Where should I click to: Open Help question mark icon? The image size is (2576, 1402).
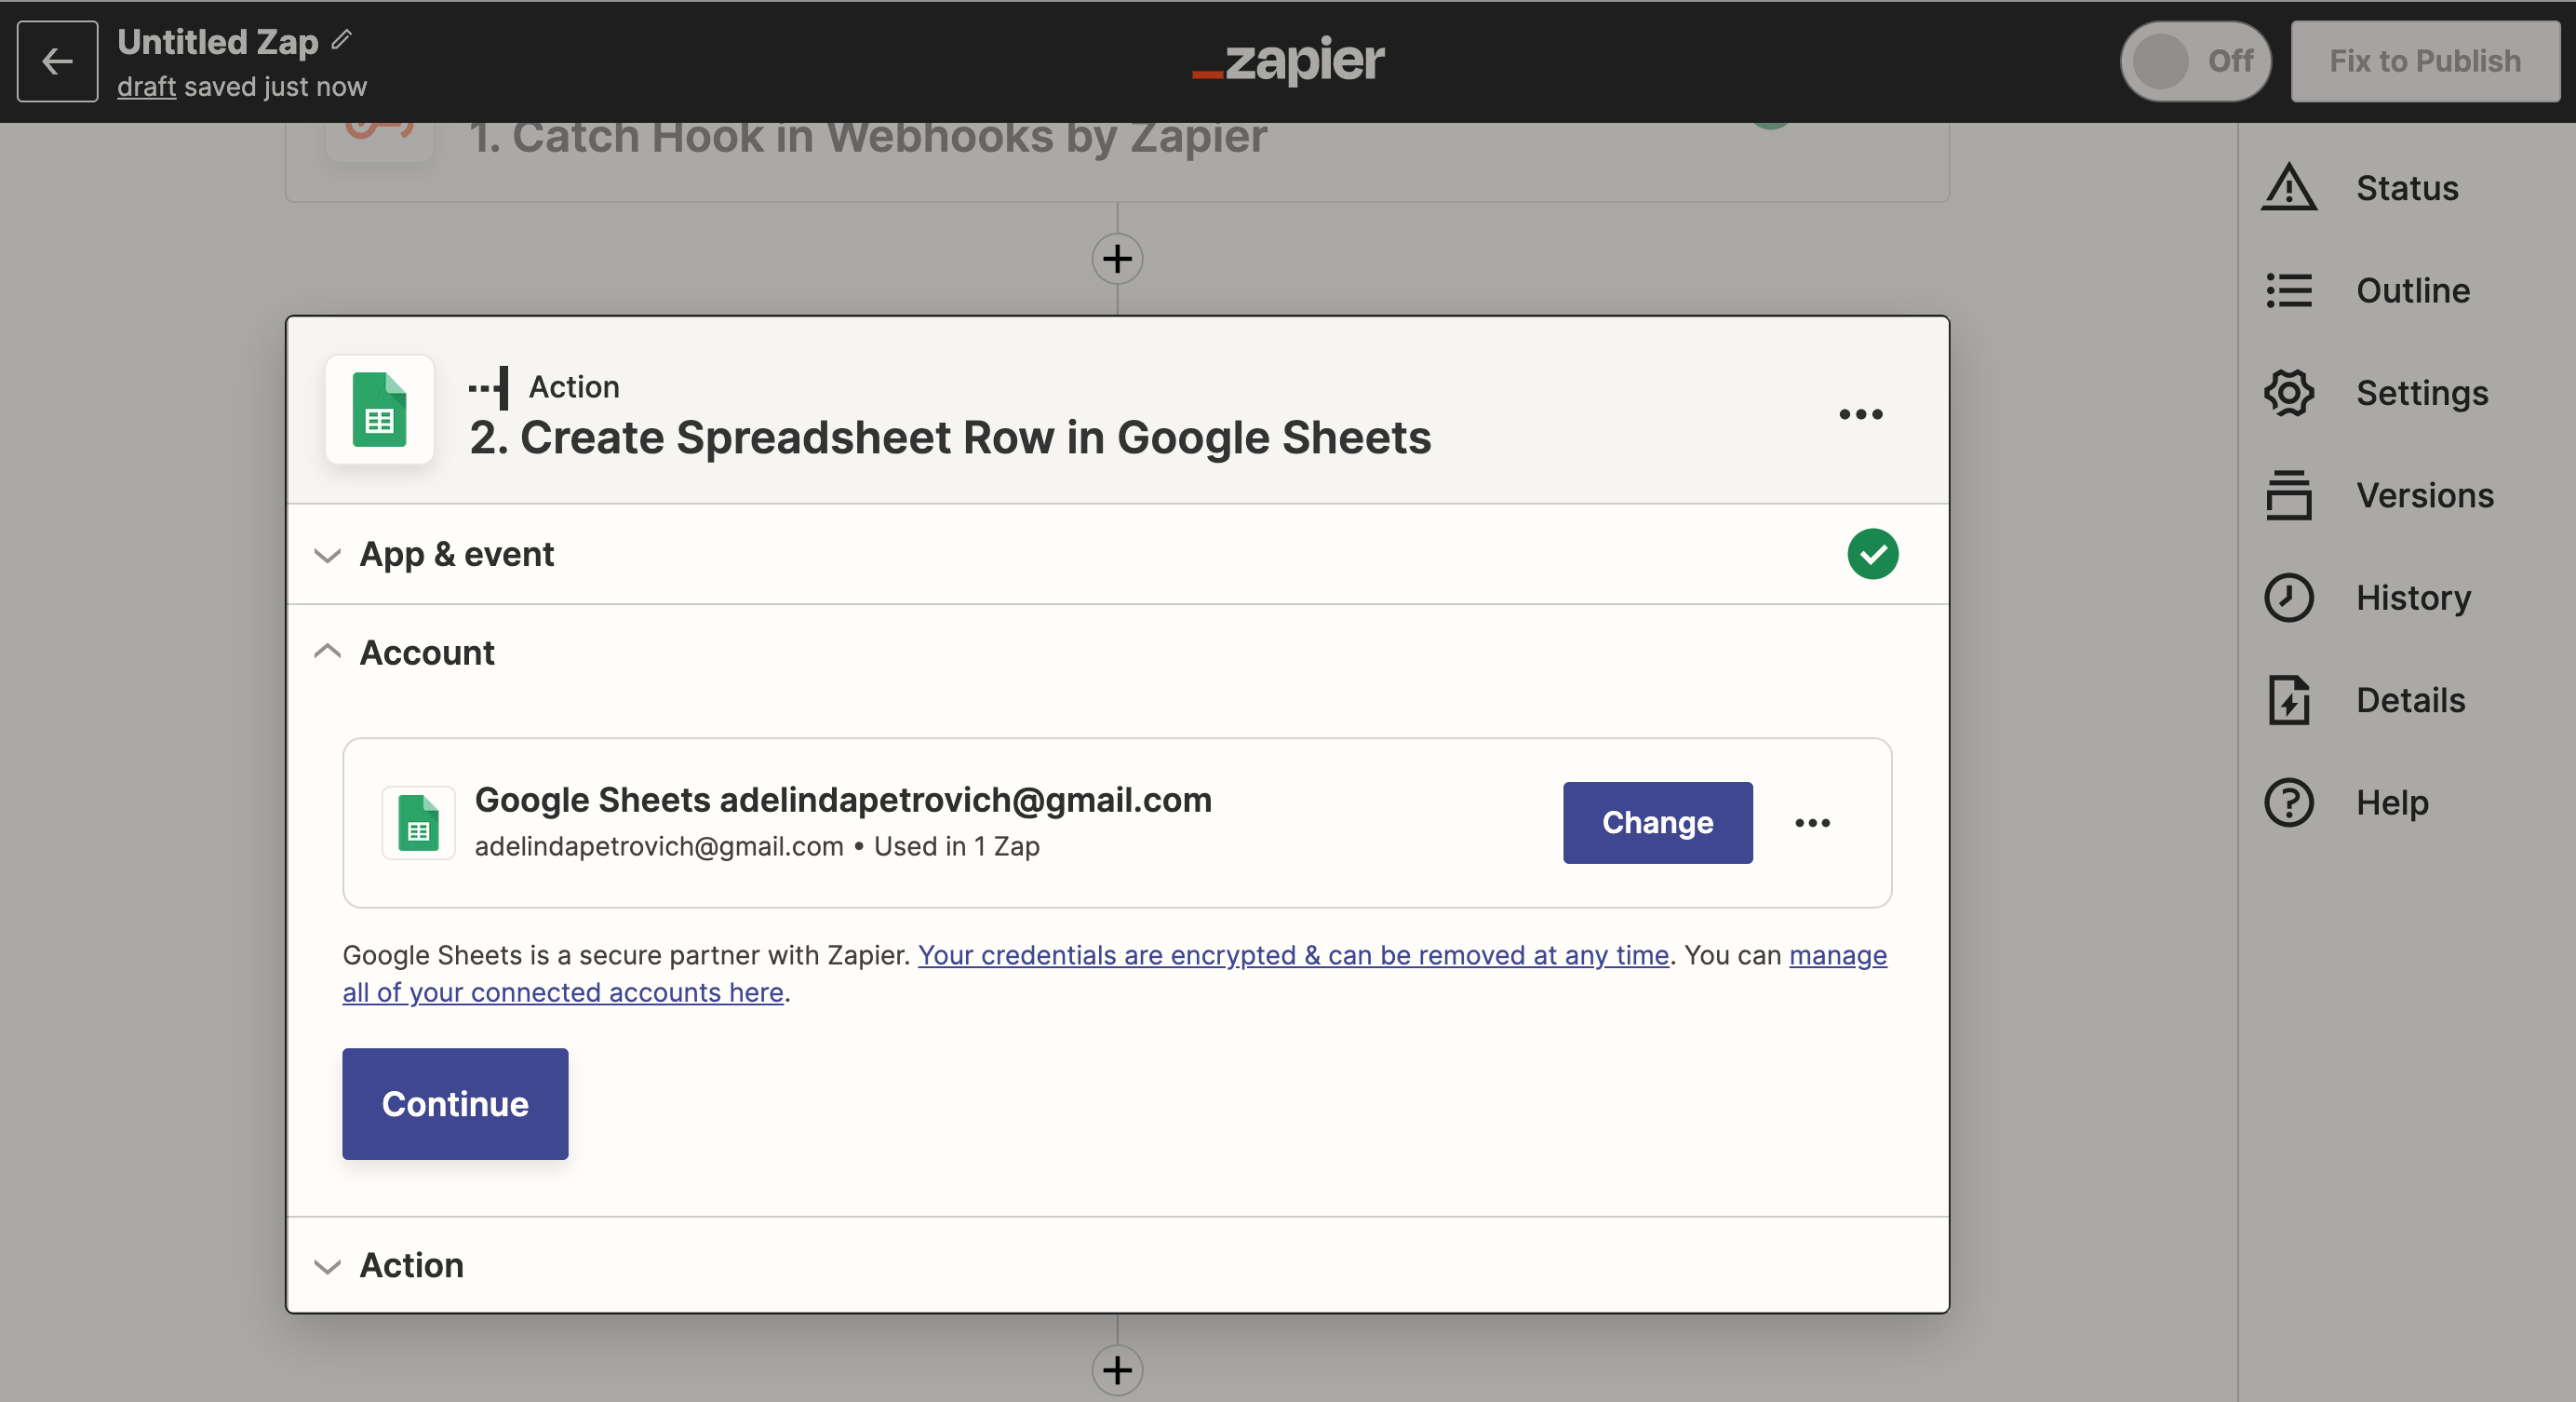(2289, 802)
